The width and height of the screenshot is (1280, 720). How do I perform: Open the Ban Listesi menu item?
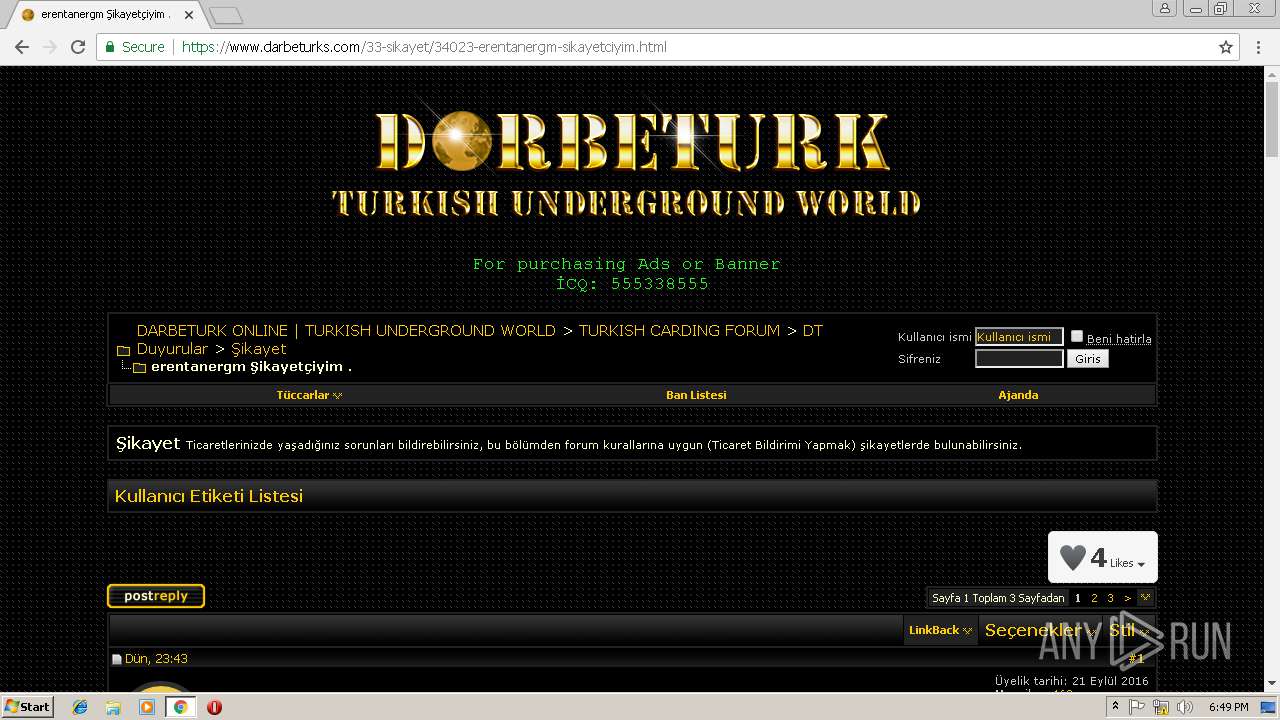[696, 395]
